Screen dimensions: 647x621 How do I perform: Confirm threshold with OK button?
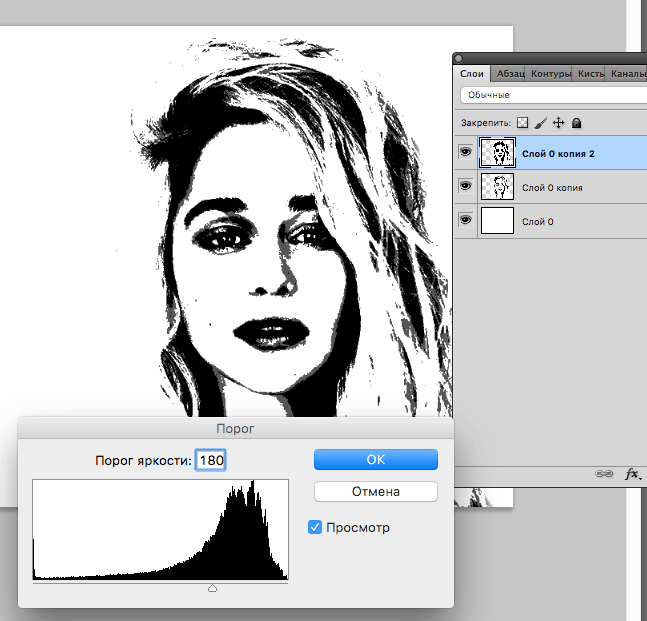pyautogui.click(x=375, y=459)
